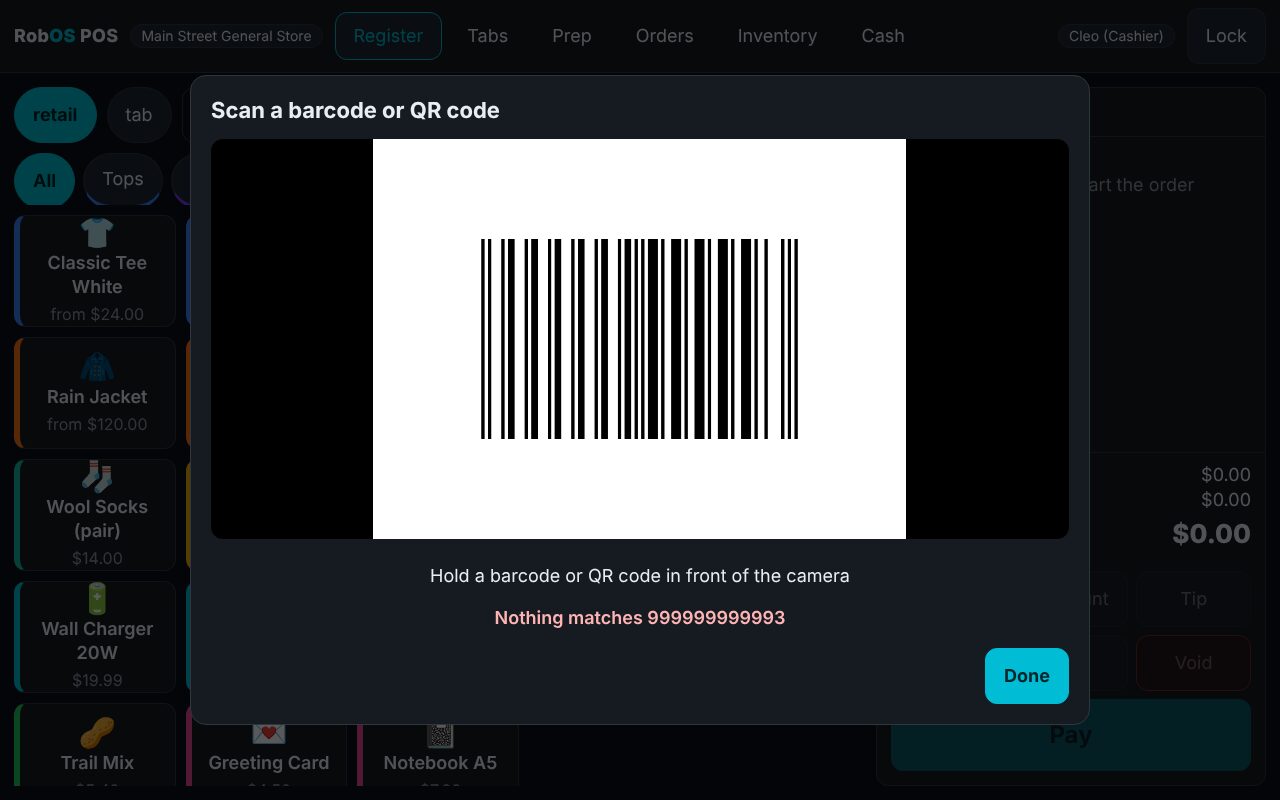
Task: Click the t-shirt icon on Classic Tee White
Action: 97,233
